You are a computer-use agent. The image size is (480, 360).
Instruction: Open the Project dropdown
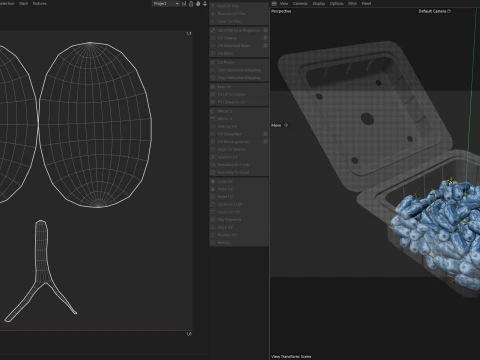pyautogui.click(x=166, y=4)
